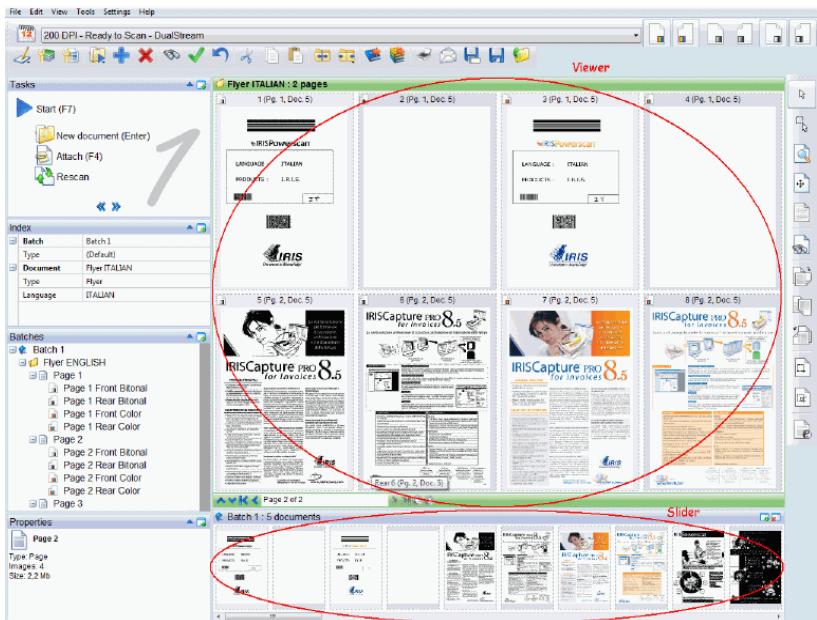Click the front grayscale stream page icon

pyautogui.click(x=717, y=35)
